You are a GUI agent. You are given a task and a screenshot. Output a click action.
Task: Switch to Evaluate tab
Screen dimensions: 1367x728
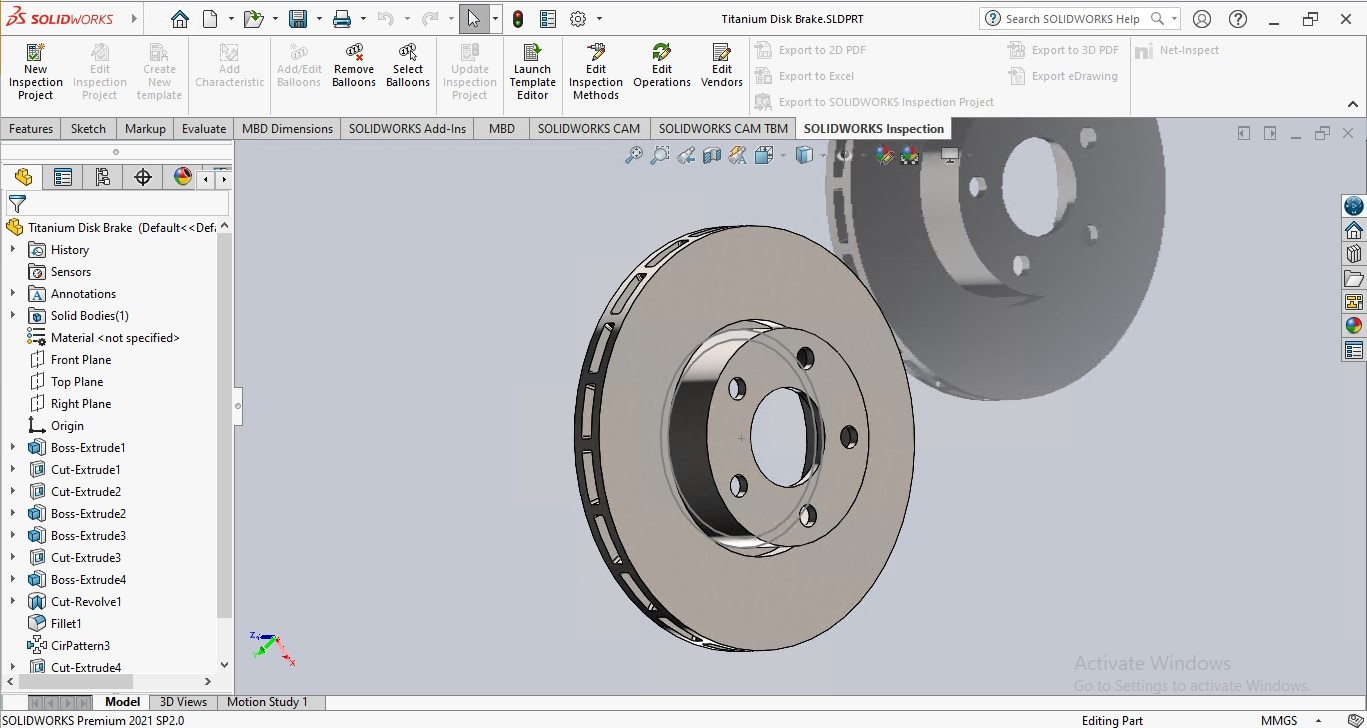[x=204, y=129]
